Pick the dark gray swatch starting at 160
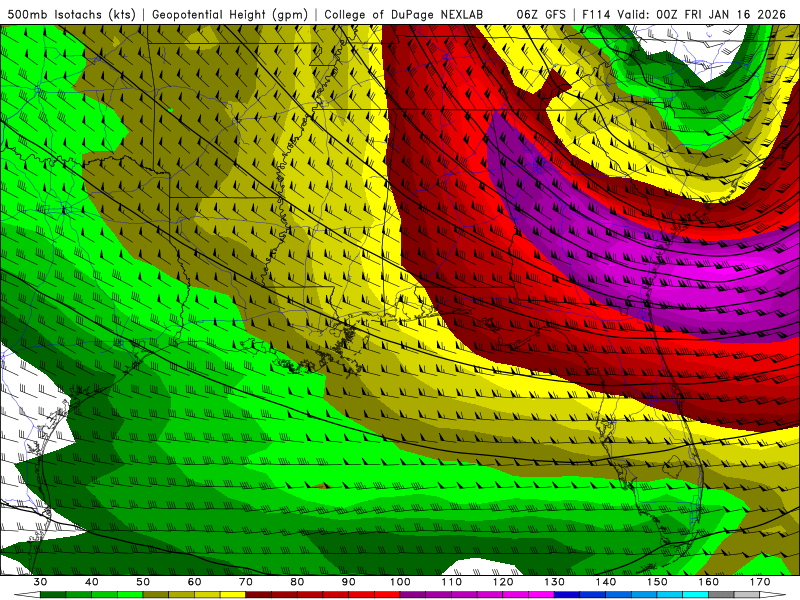Screen dimensions: 800x600 point(721,595)
